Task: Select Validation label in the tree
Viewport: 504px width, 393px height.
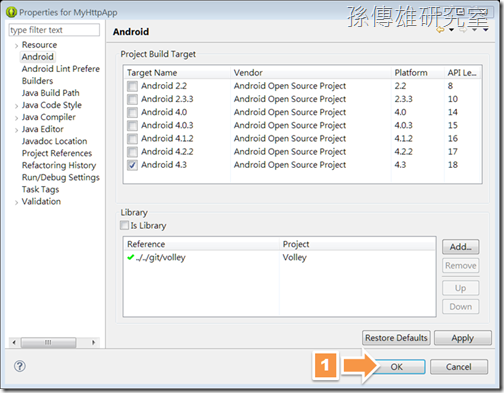Action: coord(41,201)
